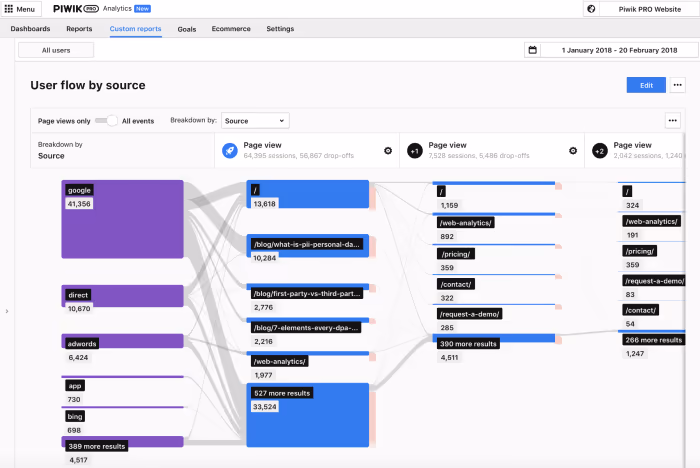Open the All users segment selector
Image resolution: width=700 pixels, height=468 pixels.
click(56, 50)
